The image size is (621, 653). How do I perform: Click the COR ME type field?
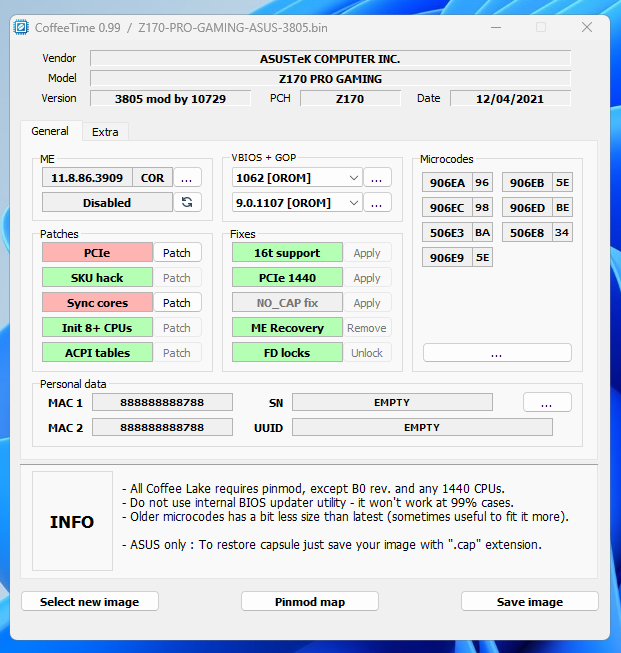[x=152, y=178]
